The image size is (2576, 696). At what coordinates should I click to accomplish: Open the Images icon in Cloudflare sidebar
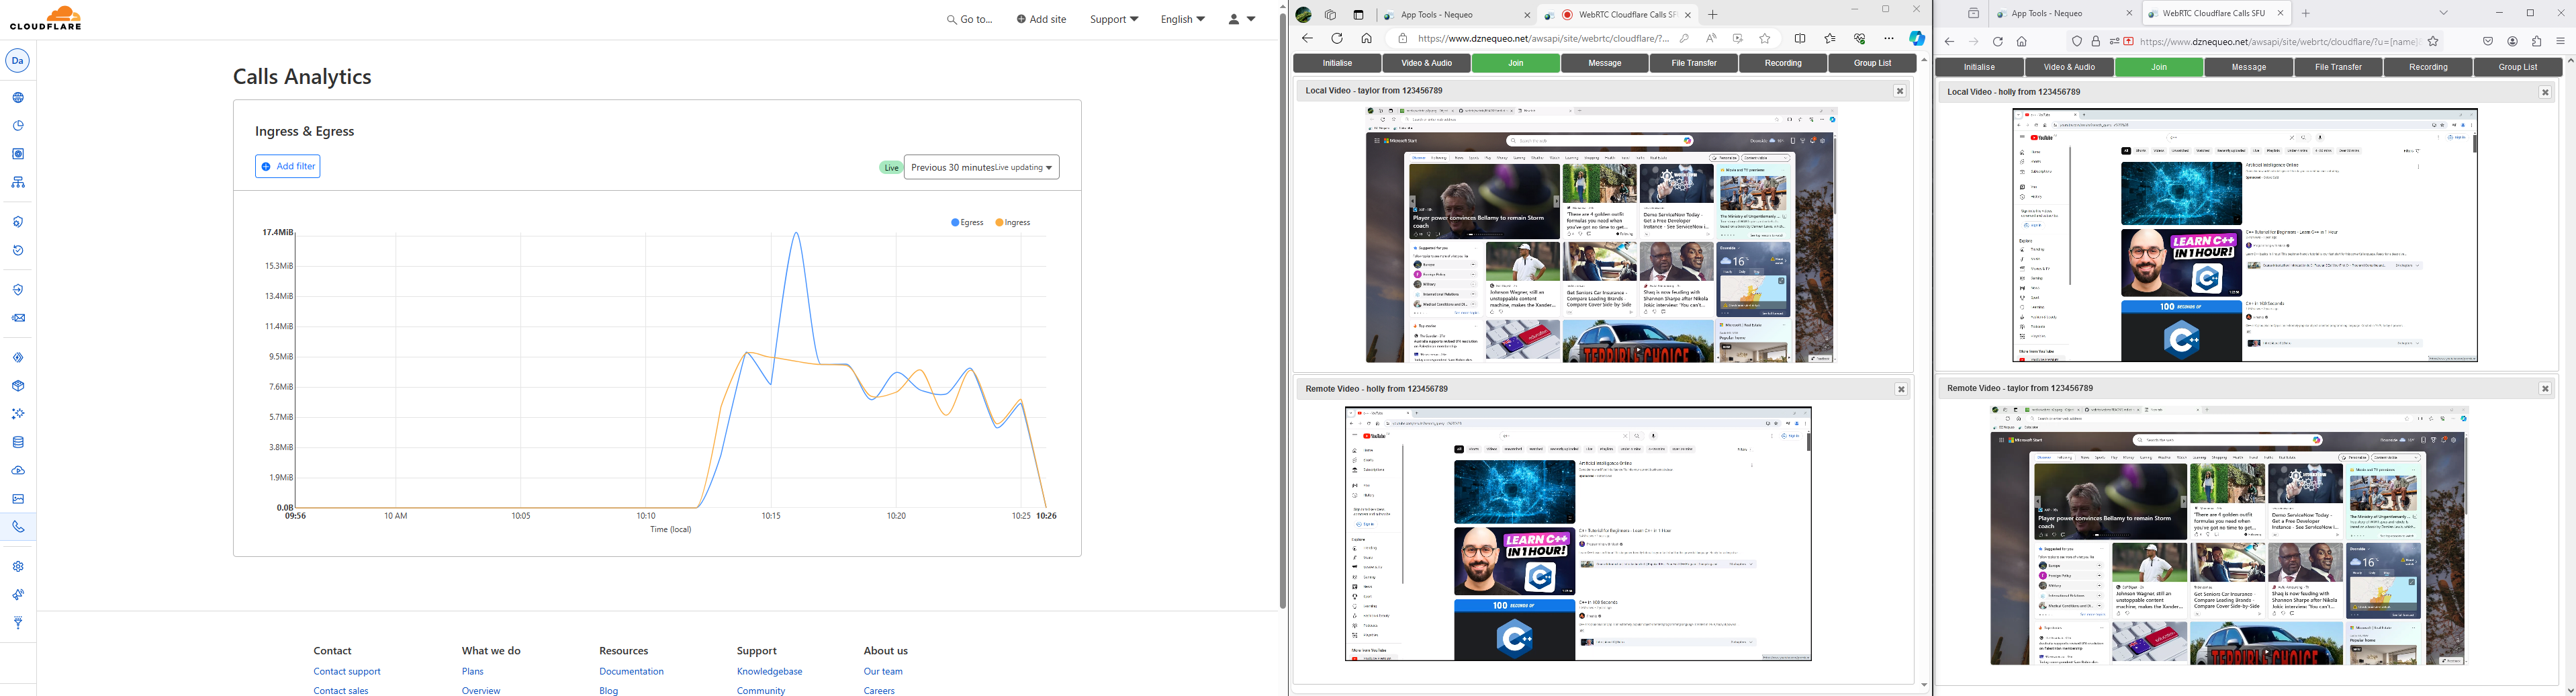click(x=18, y=498)
